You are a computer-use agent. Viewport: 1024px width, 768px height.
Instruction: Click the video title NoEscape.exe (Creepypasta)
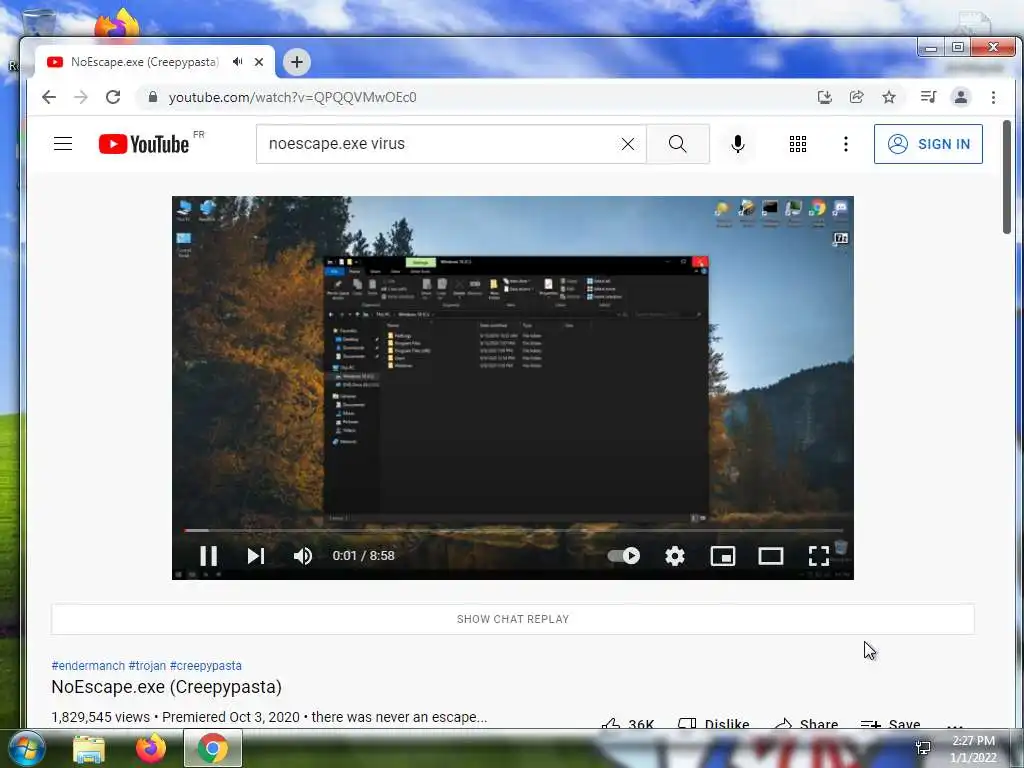tap(167, 687)
